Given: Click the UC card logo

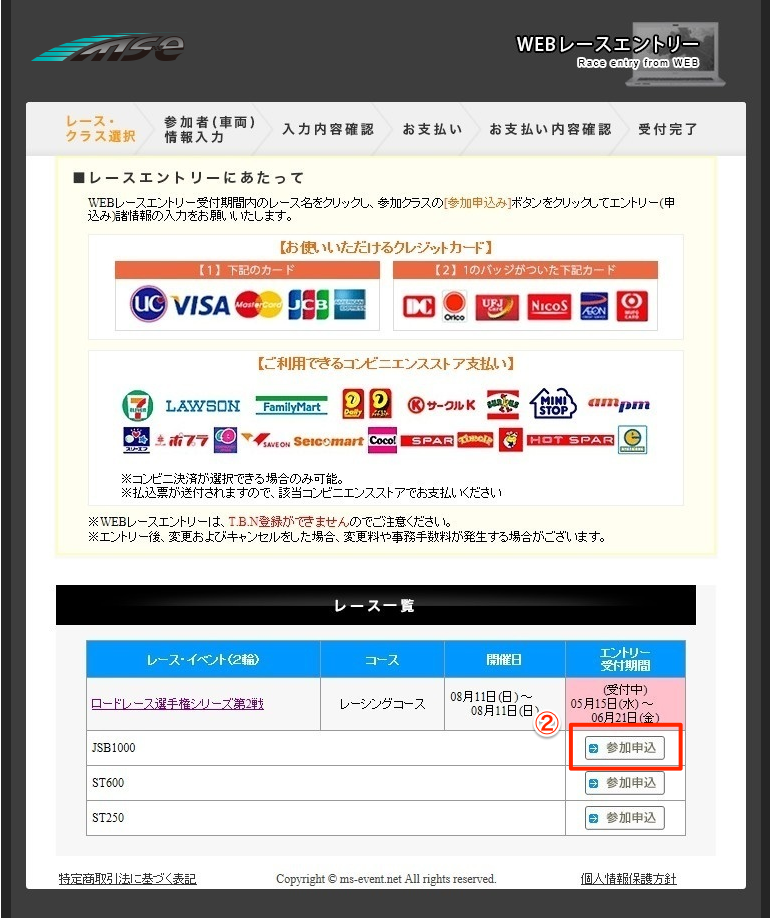Looking at the screenshot, I should [x=148, y=304].
